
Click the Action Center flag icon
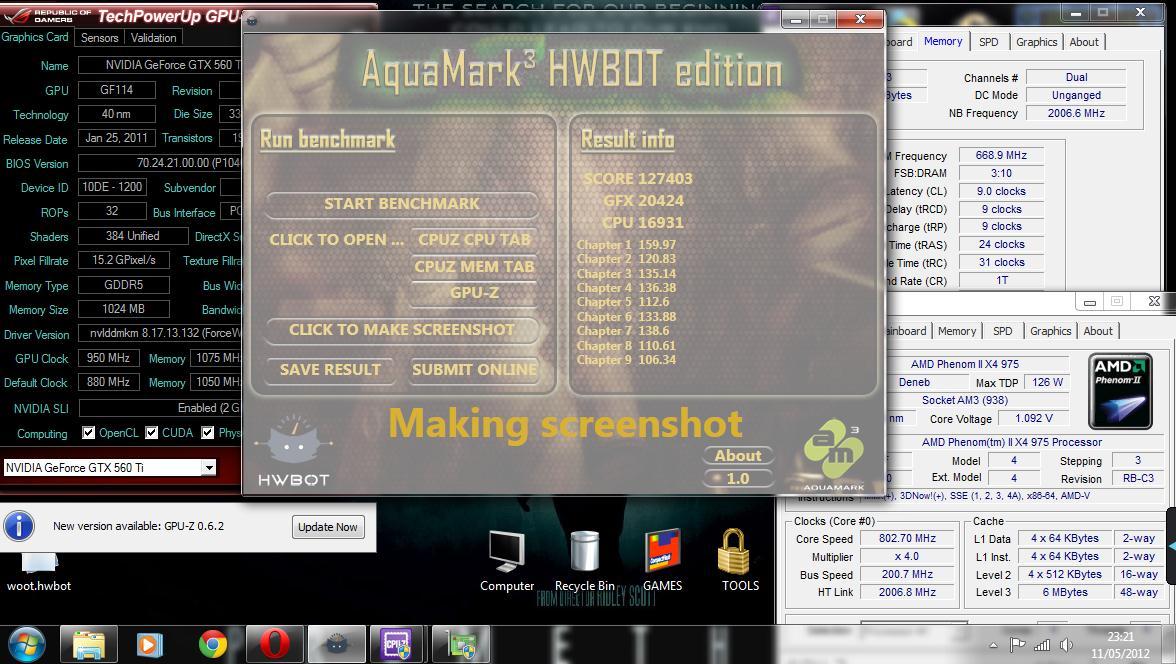tap(1017, 644)
